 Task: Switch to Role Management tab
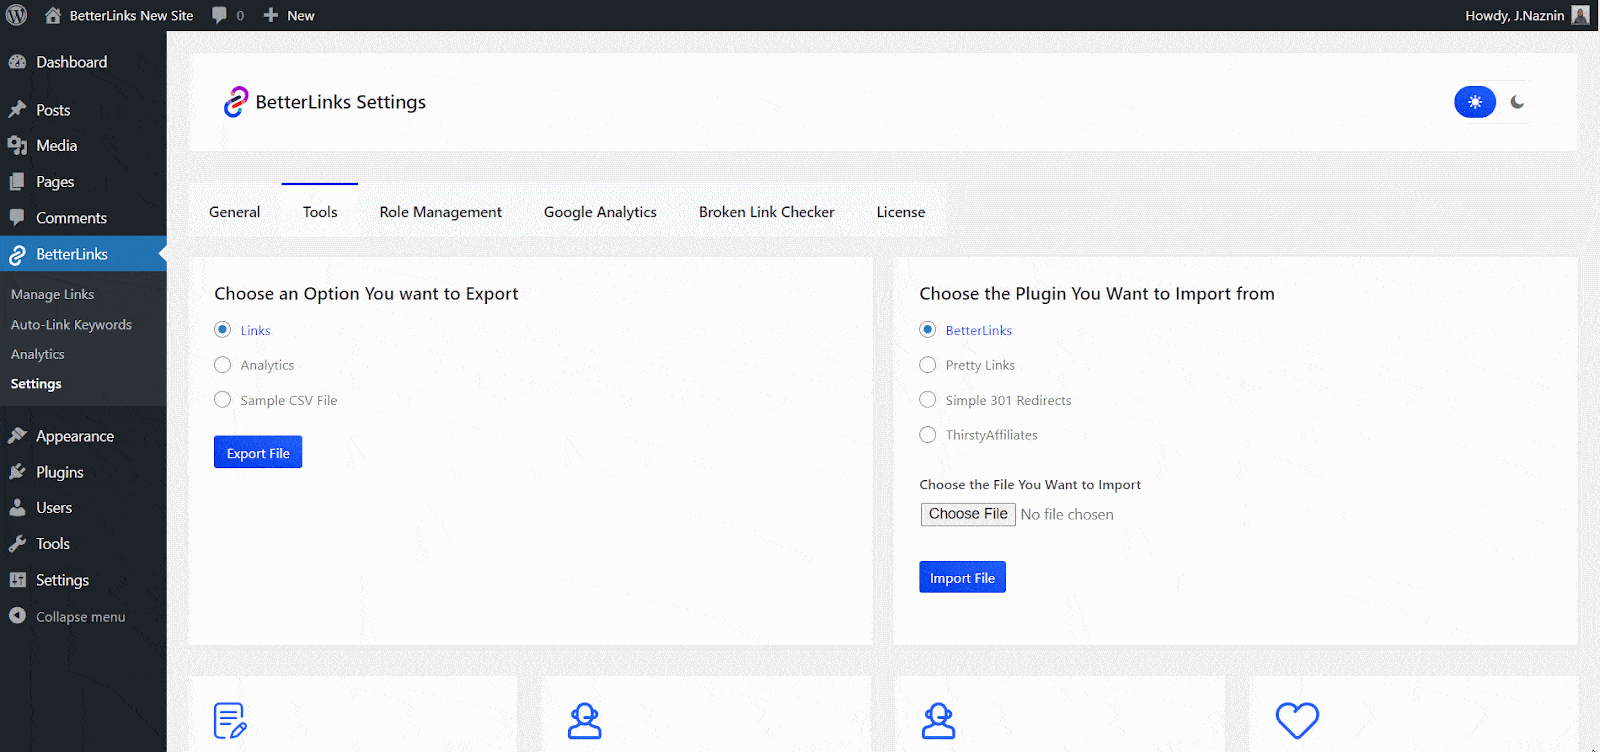point(441,212)
